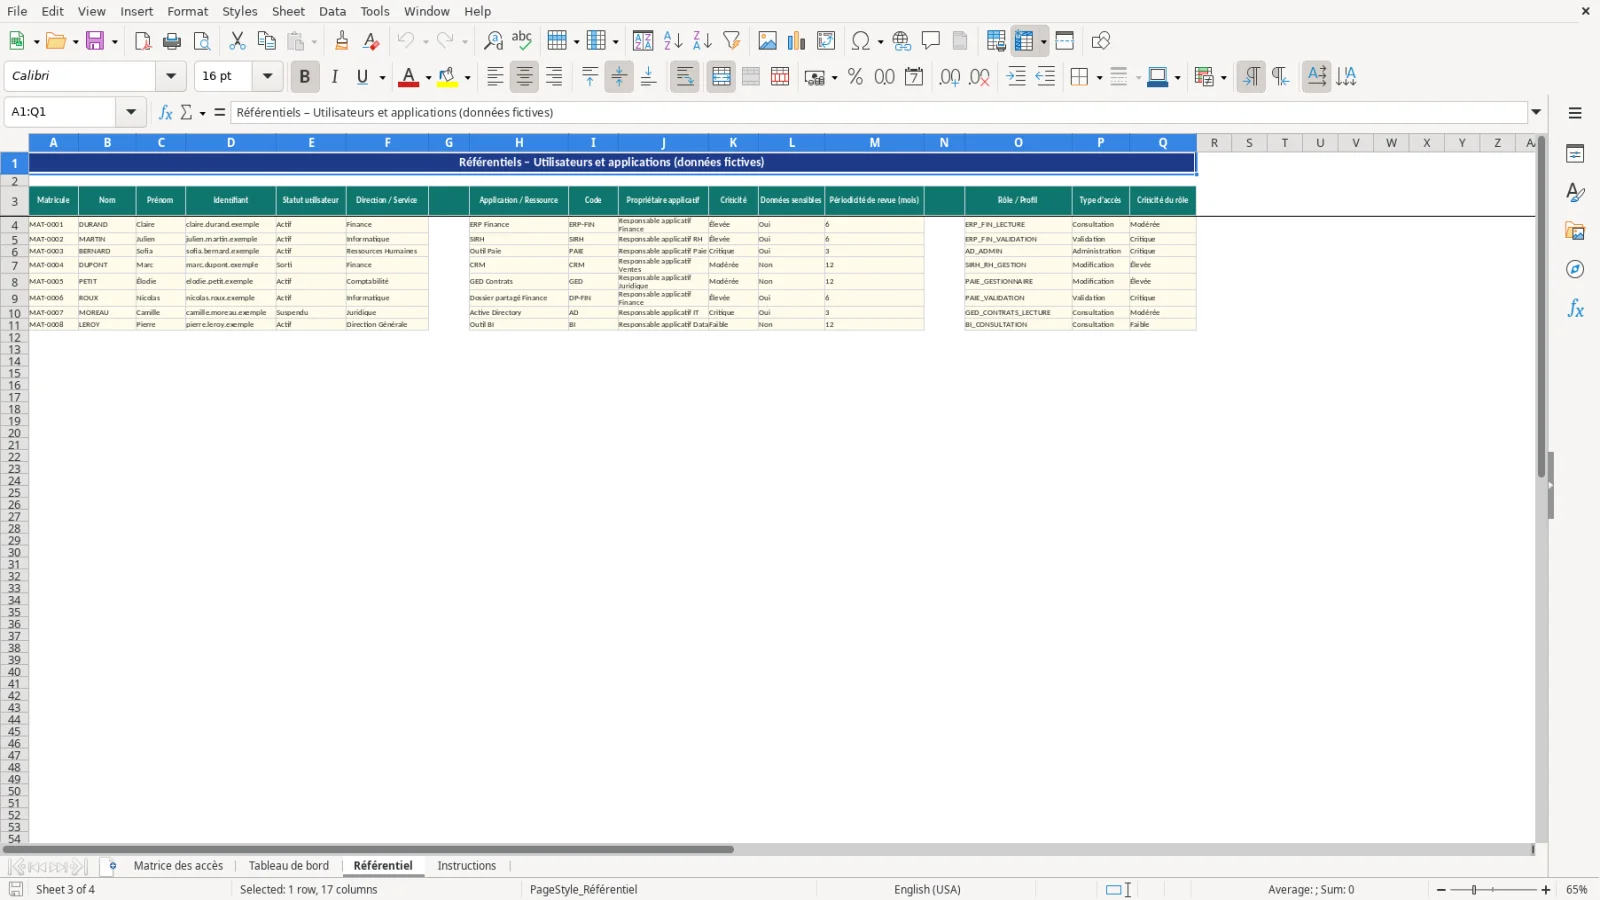Open the sidebar settings menu
This screenshot has height=900, width=1600.
pyautogui.click(x=1575, y=113)
